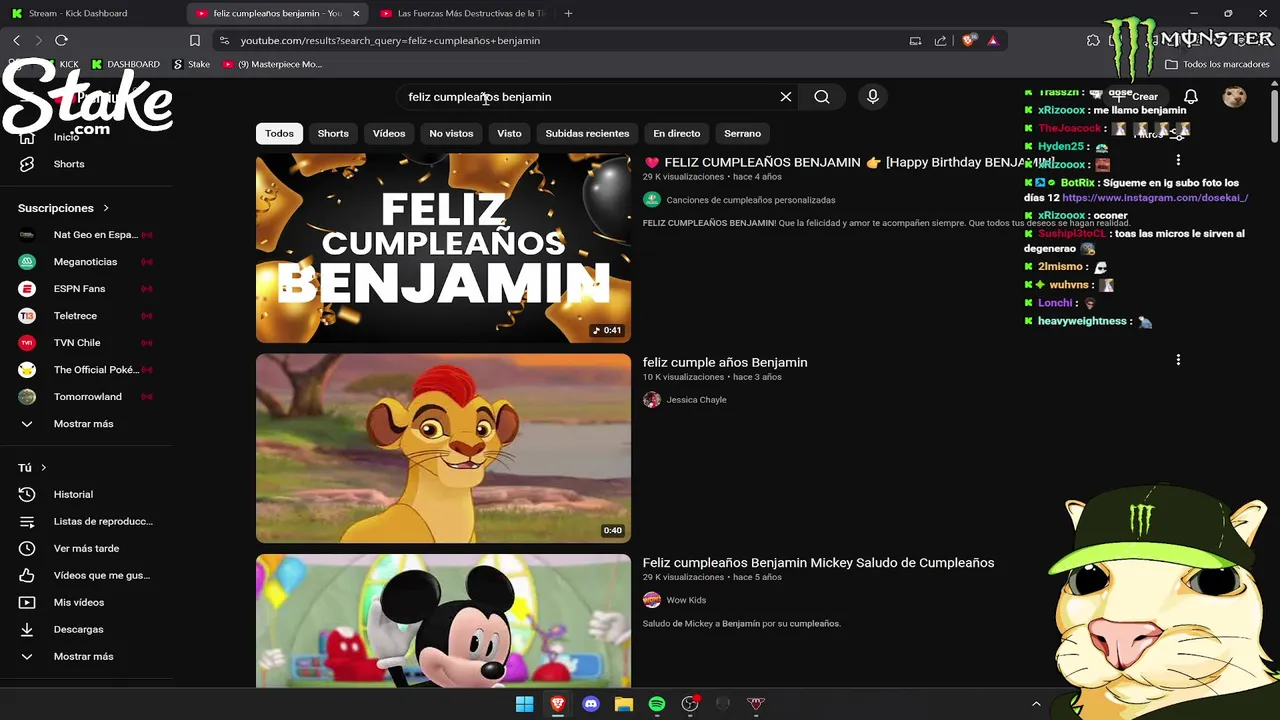This screenshot has height=720, width=1280.
Task: Click the Brave Rewards triangle icon
Action: tap(993, 40)
